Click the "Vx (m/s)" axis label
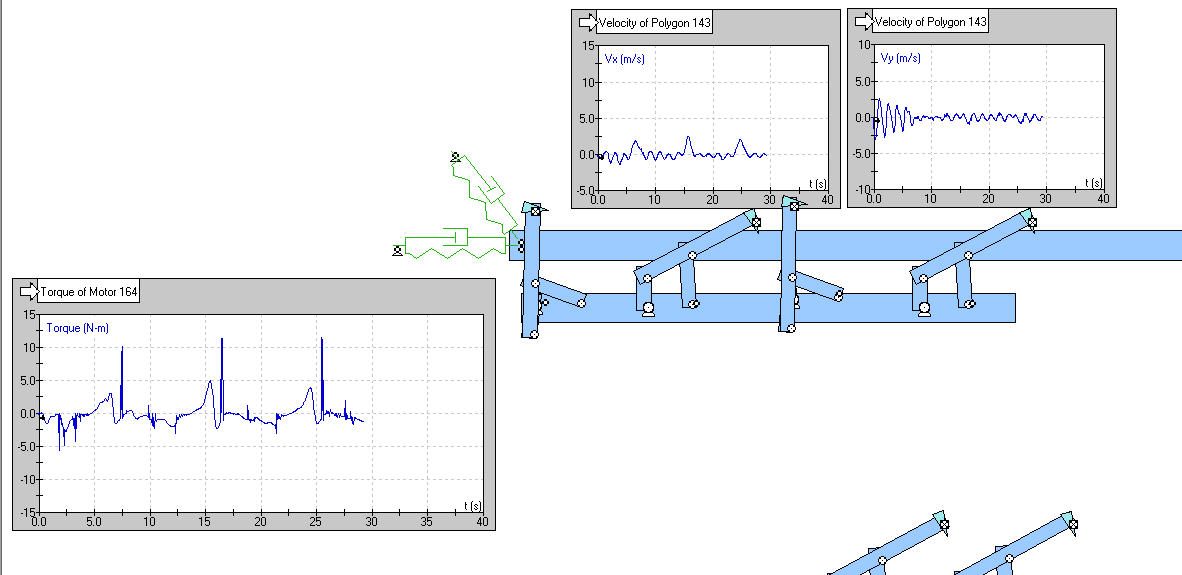This screenshot has height=575, width=1182. pos(623,60)
